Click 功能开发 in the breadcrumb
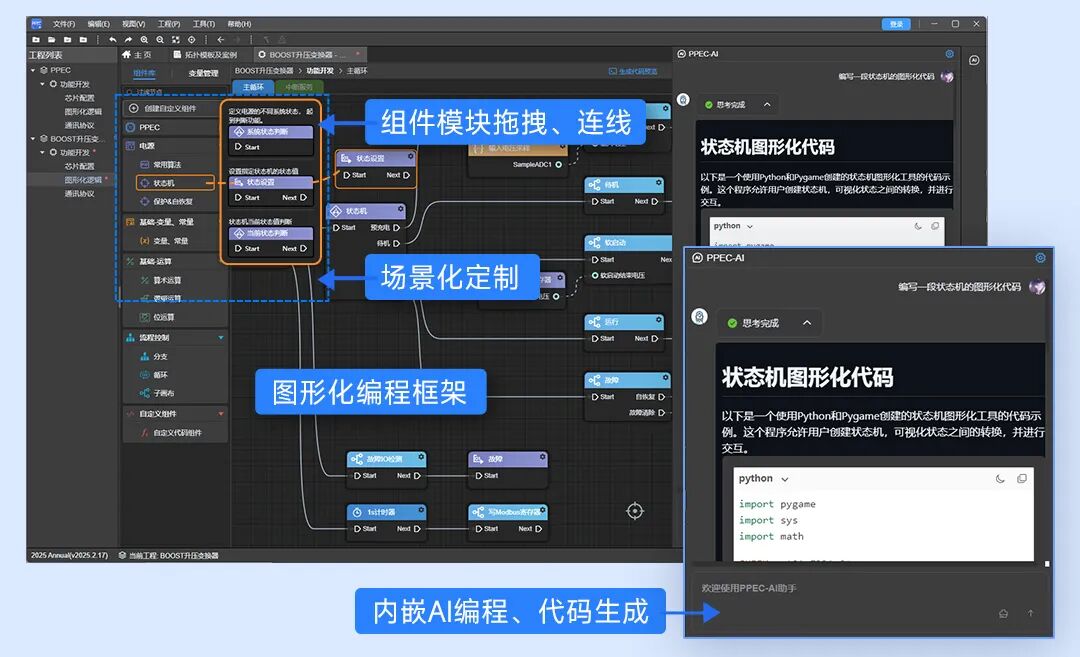 tap(320, 70)
